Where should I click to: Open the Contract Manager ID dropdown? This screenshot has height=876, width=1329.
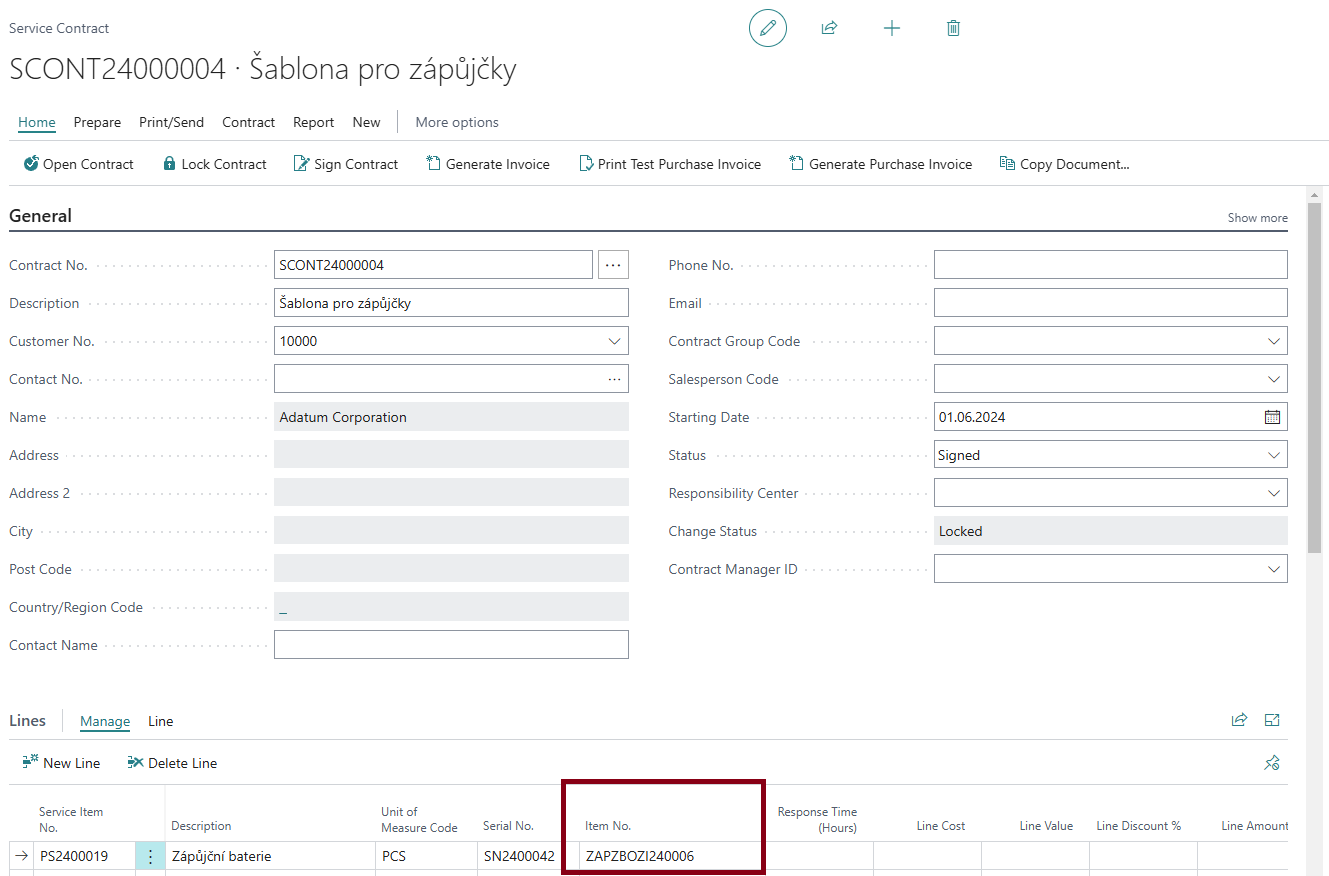[x=1273, y=569]
